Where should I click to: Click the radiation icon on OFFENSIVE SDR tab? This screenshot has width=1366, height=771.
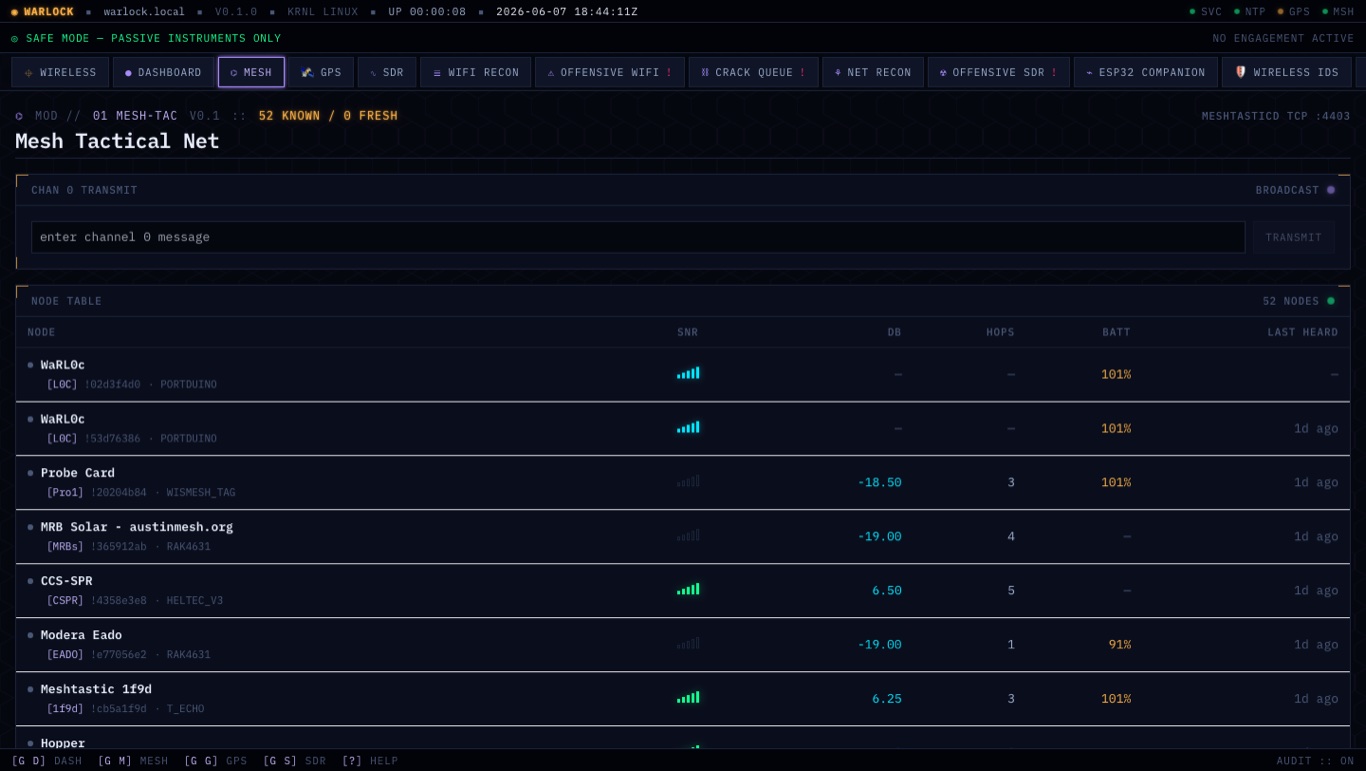coord(943,73)
